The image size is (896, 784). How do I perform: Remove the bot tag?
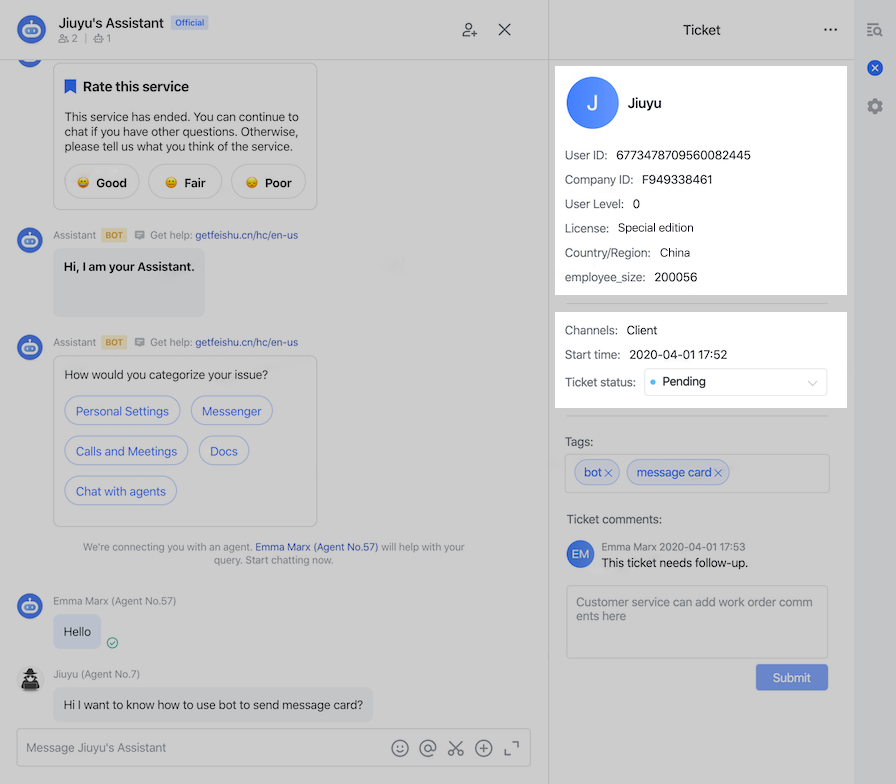click(x=608, y=473)
